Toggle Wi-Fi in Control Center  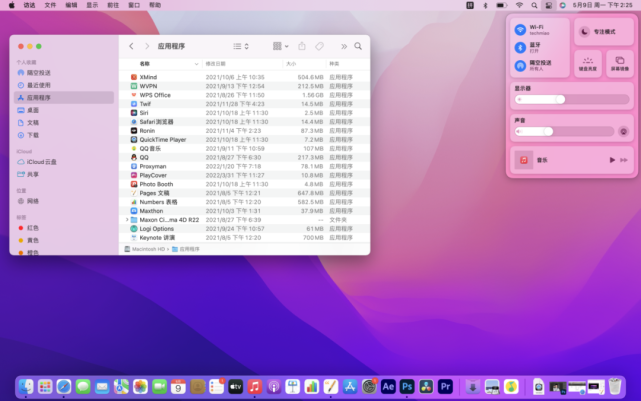(x=520, y=30)
